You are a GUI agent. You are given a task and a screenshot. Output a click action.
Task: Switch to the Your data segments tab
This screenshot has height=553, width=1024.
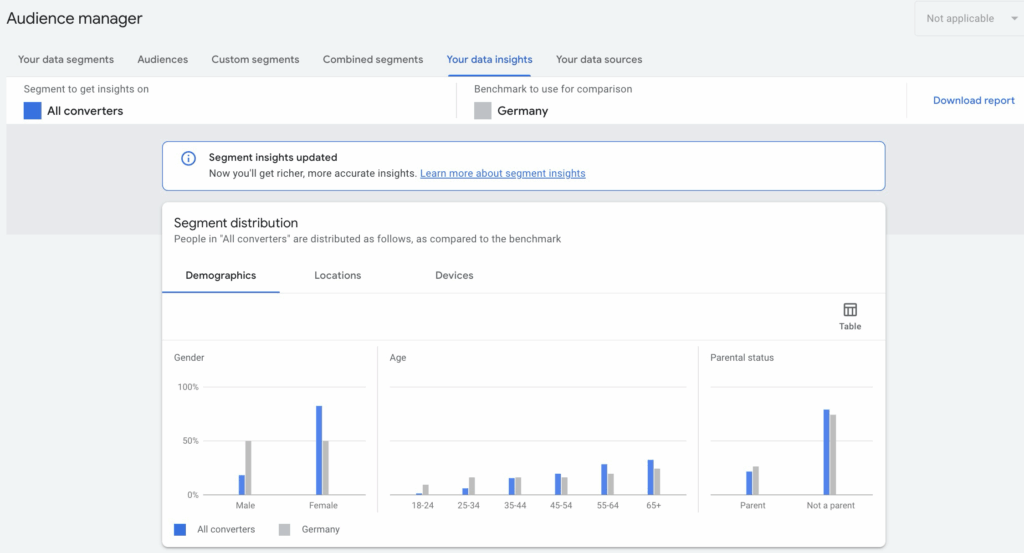(66, 60)
